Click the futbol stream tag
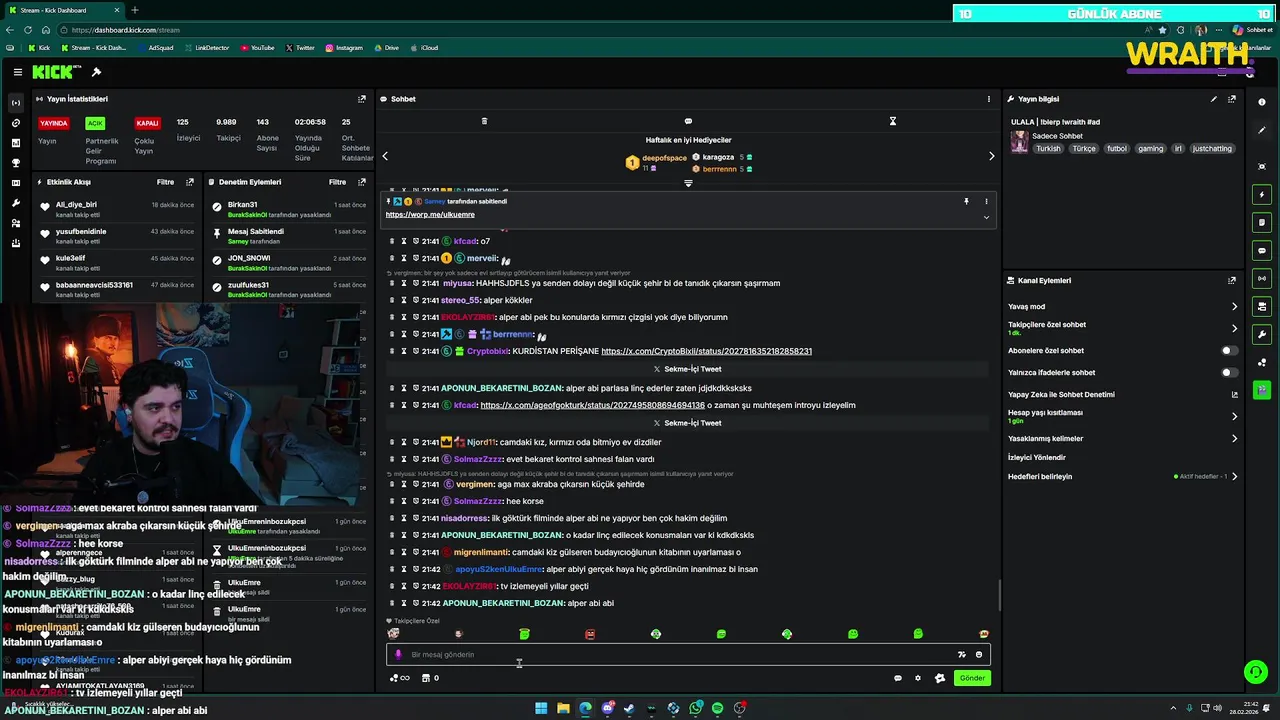Image resolution: width=1280 pixels, height=720 pixels. point(1117,149)
